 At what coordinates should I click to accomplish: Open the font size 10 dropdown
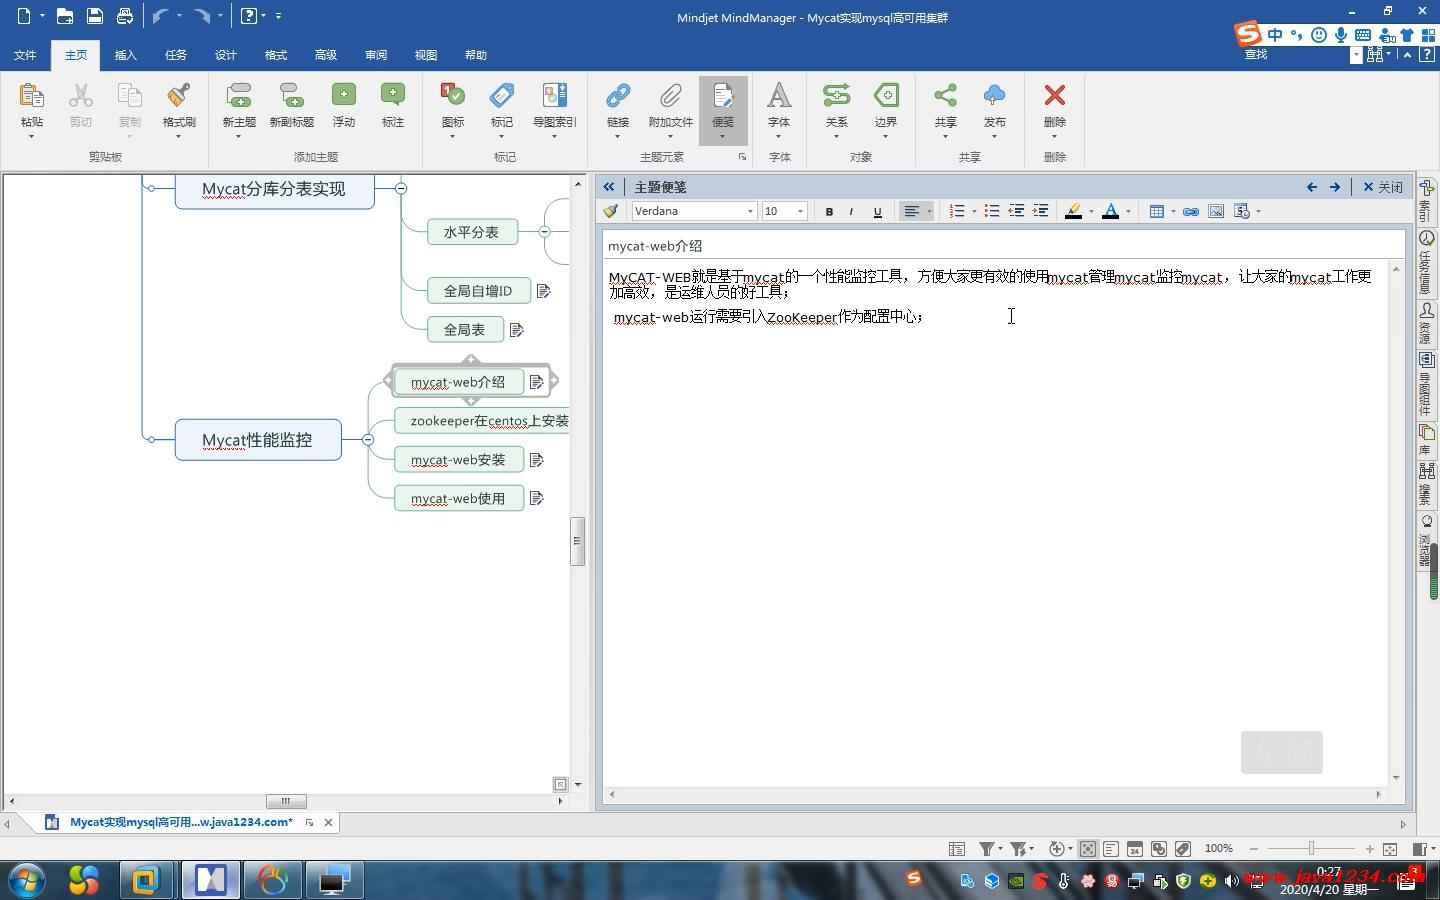(x=800, y=211)
